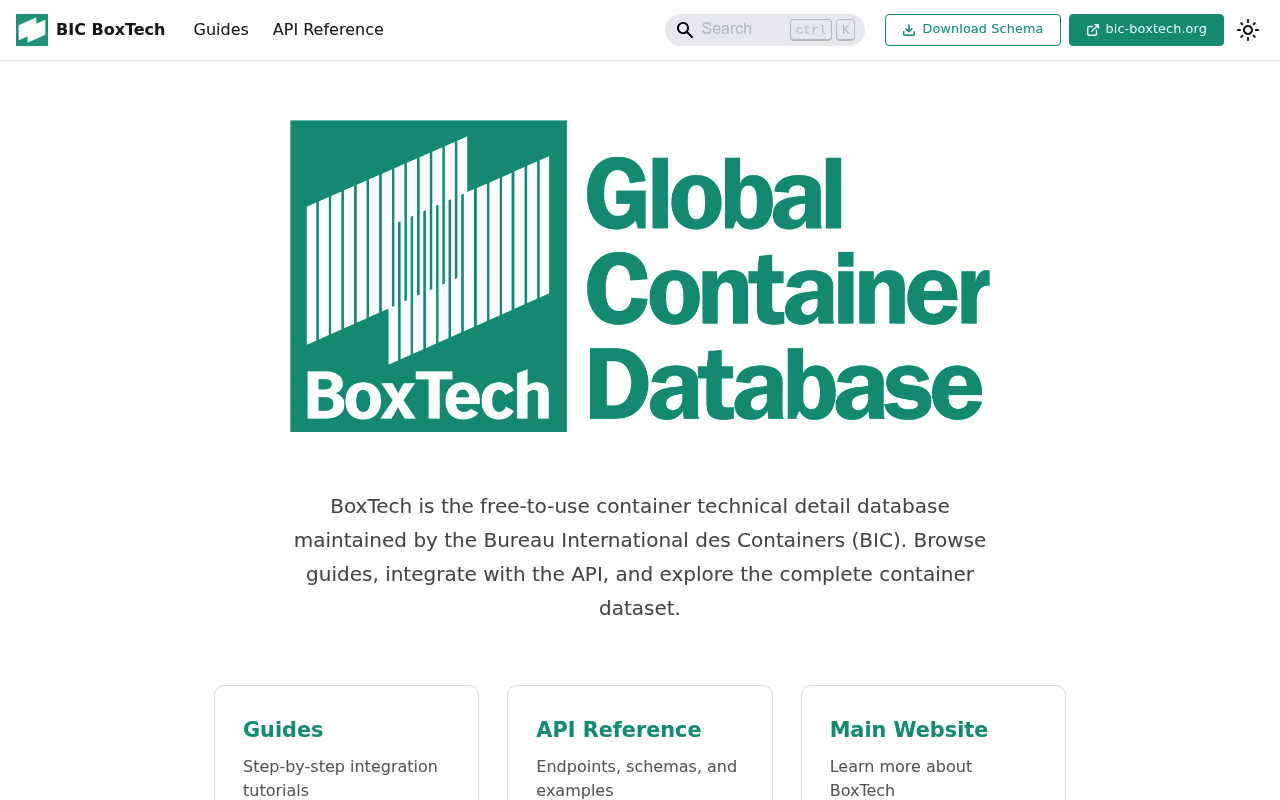Viewport: 1280px width, 800px height.
Task: Open the bic-boxtech.org button
Action: pyautogui.click(x=1146, y=30)
